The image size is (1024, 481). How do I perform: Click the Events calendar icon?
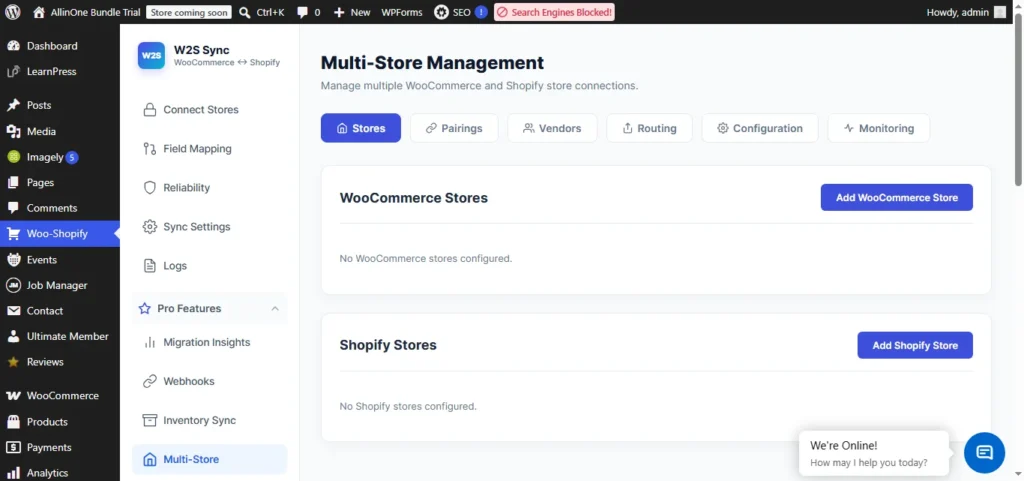13,260
